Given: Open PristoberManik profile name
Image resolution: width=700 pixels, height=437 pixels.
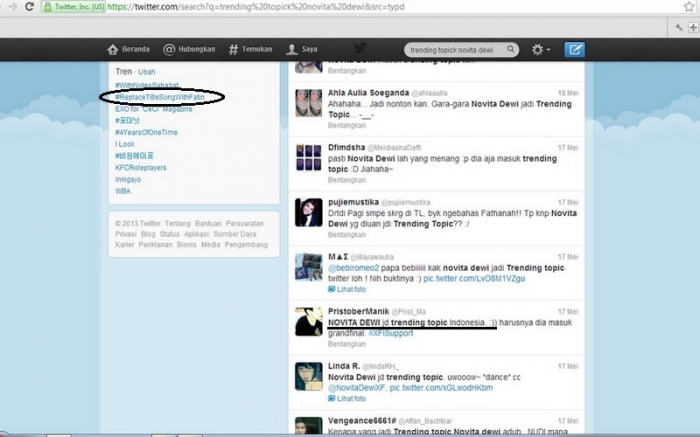Looking at the screenshot, I should coord(358,312).
